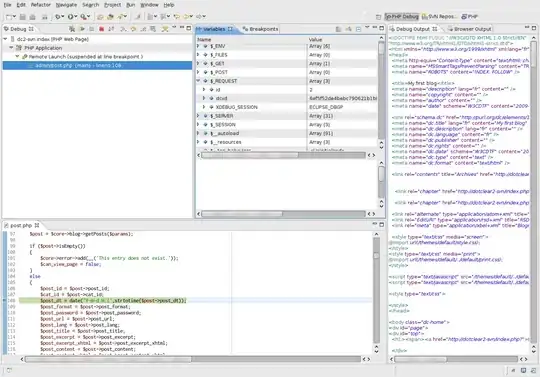The height and width of the screenshot is (377, 540).
Task: Open the dropdown arrow beside the Run icon
Action: [x=76, y=17]
